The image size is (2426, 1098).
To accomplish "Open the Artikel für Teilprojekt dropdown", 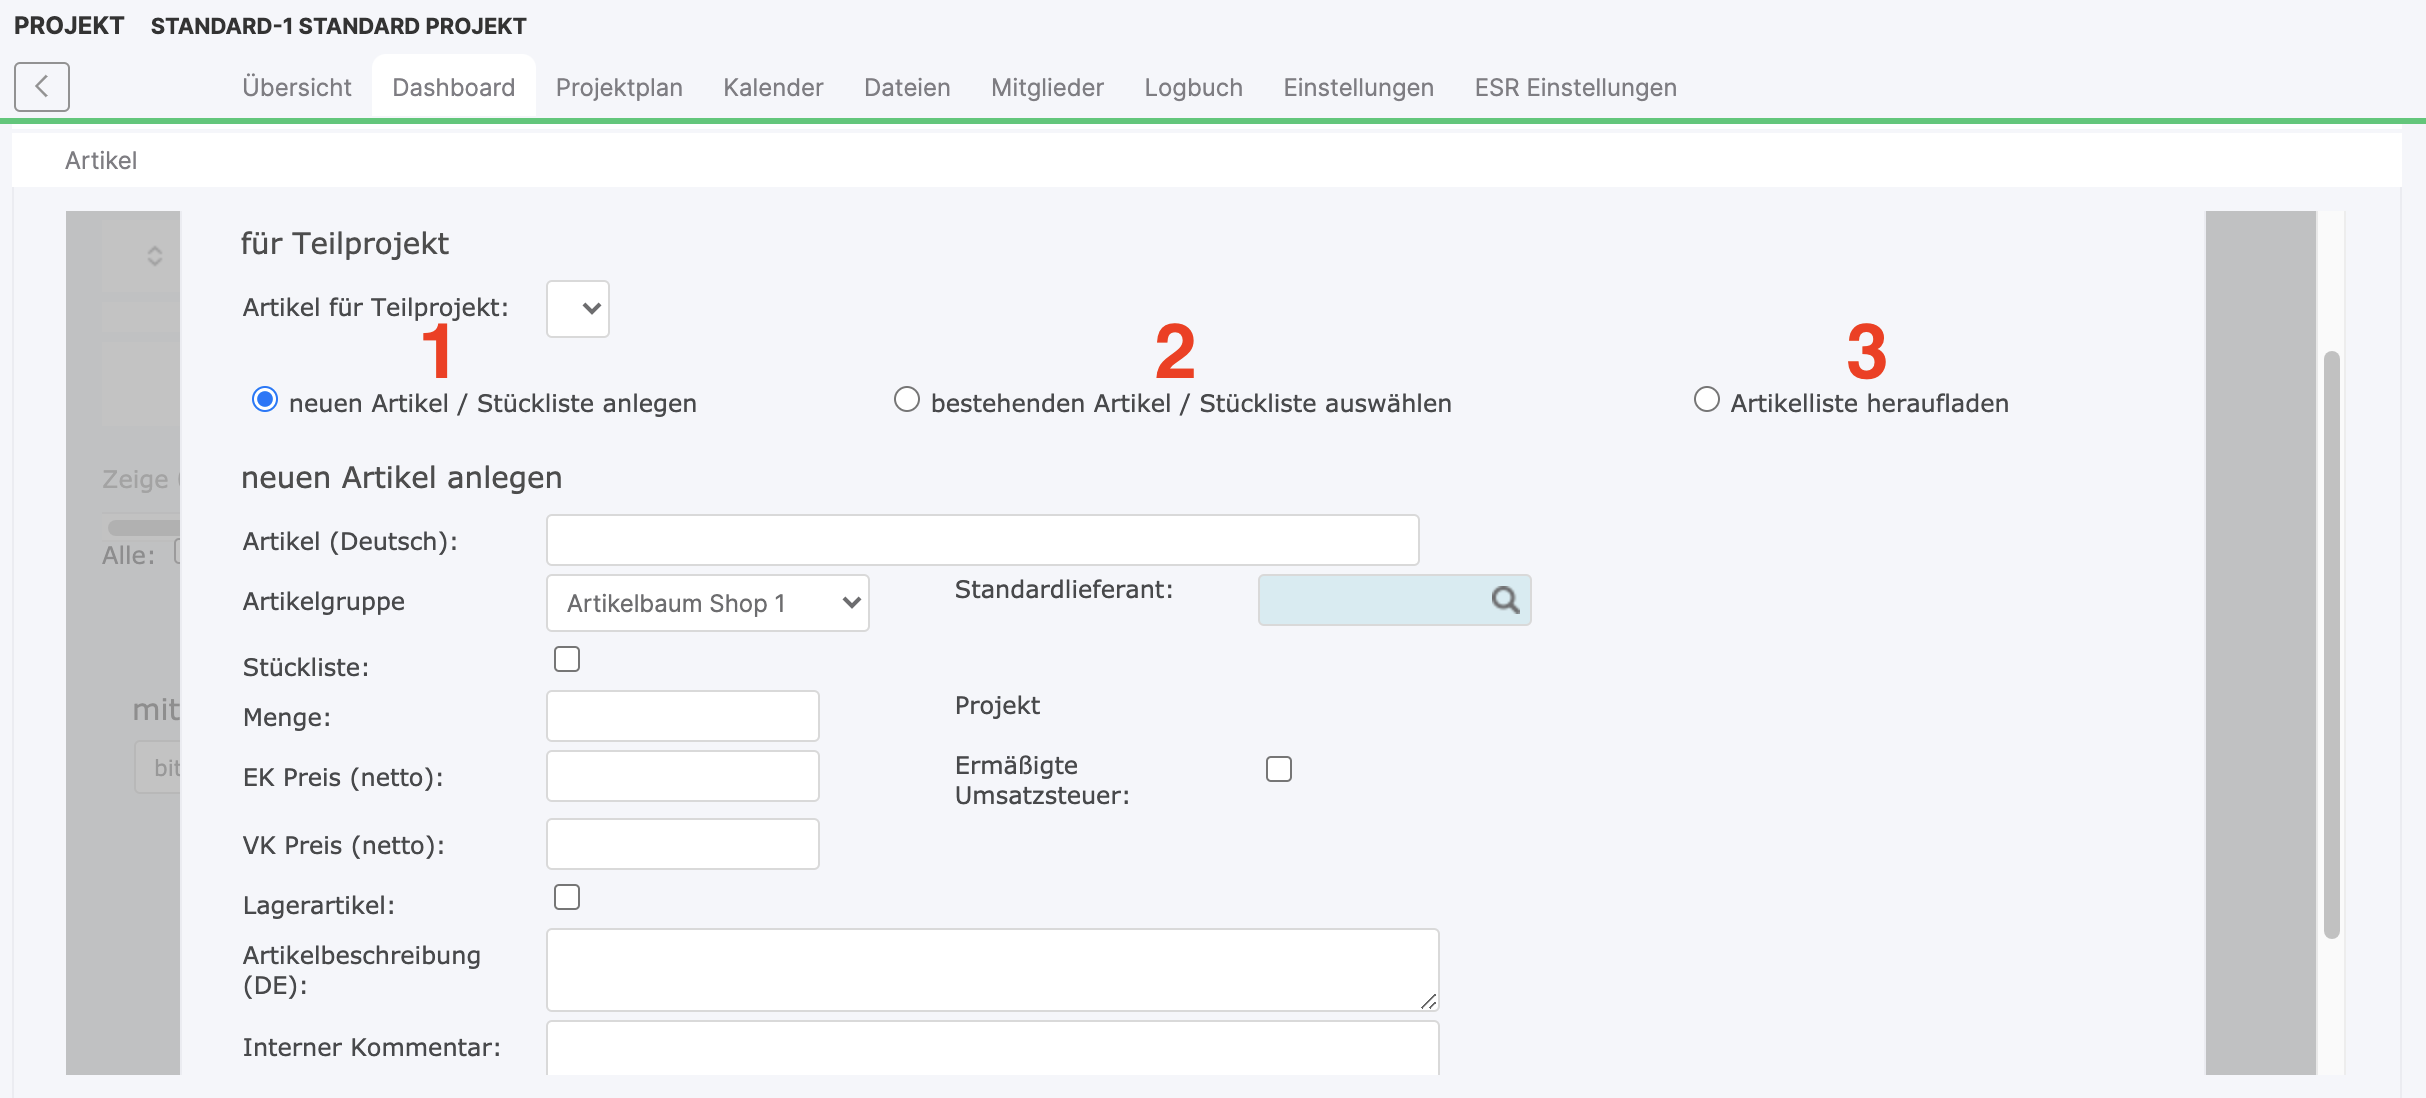I will [x=578, y=308].
